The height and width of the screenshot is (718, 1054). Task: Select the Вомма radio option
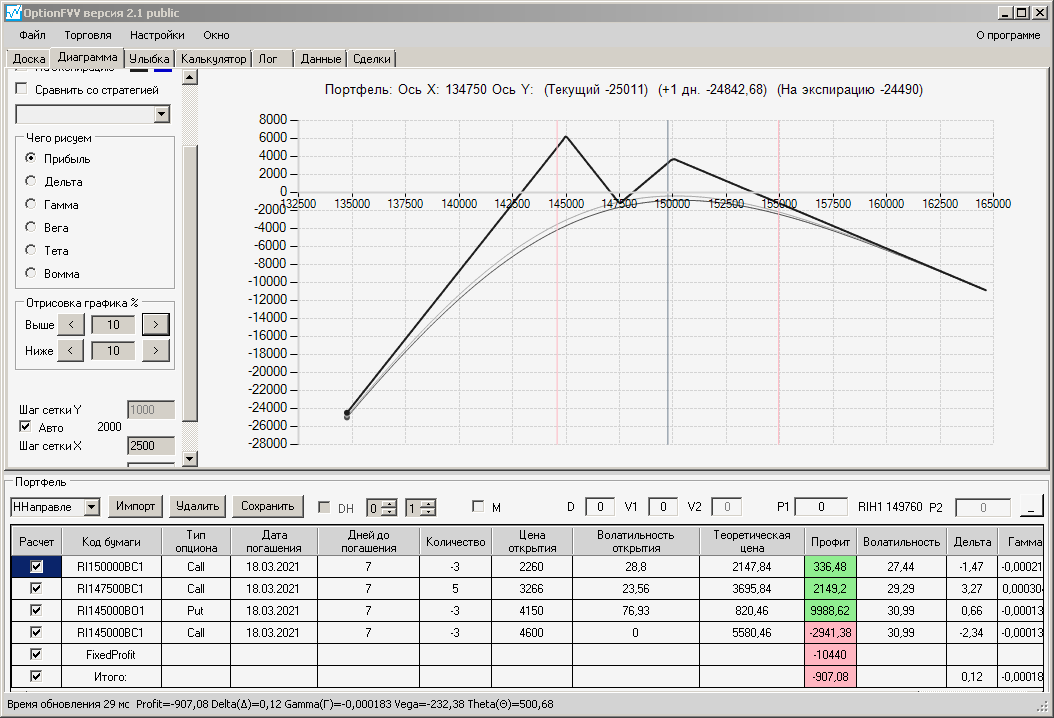tap(31, 273)
